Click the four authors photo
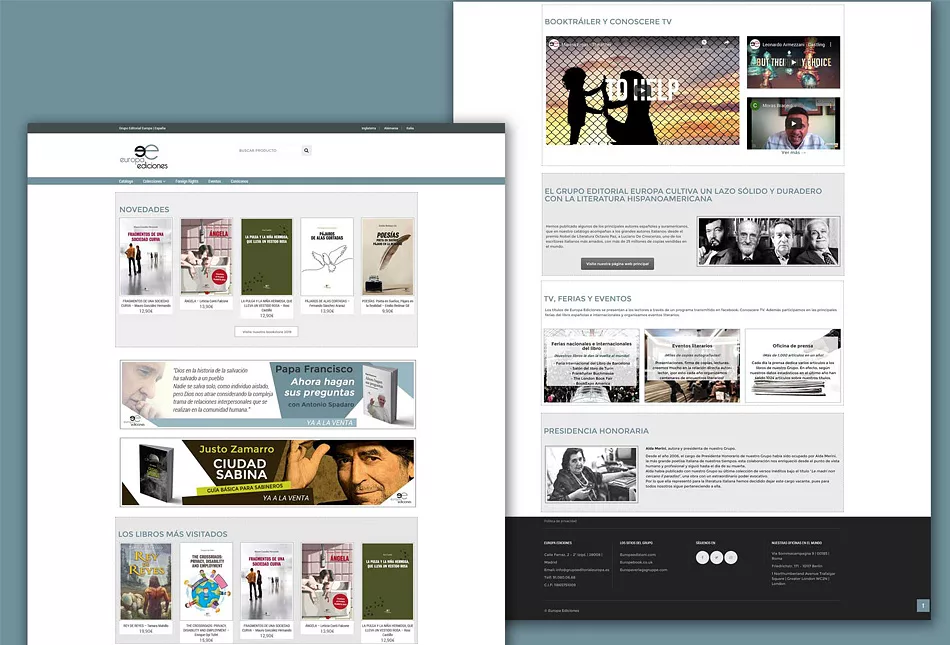 coord(769,241)
